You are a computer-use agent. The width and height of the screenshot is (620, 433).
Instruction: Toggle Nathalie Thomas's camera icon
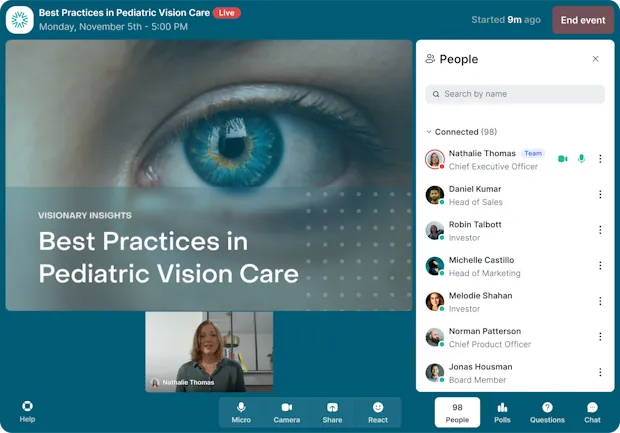pos(563,159)
